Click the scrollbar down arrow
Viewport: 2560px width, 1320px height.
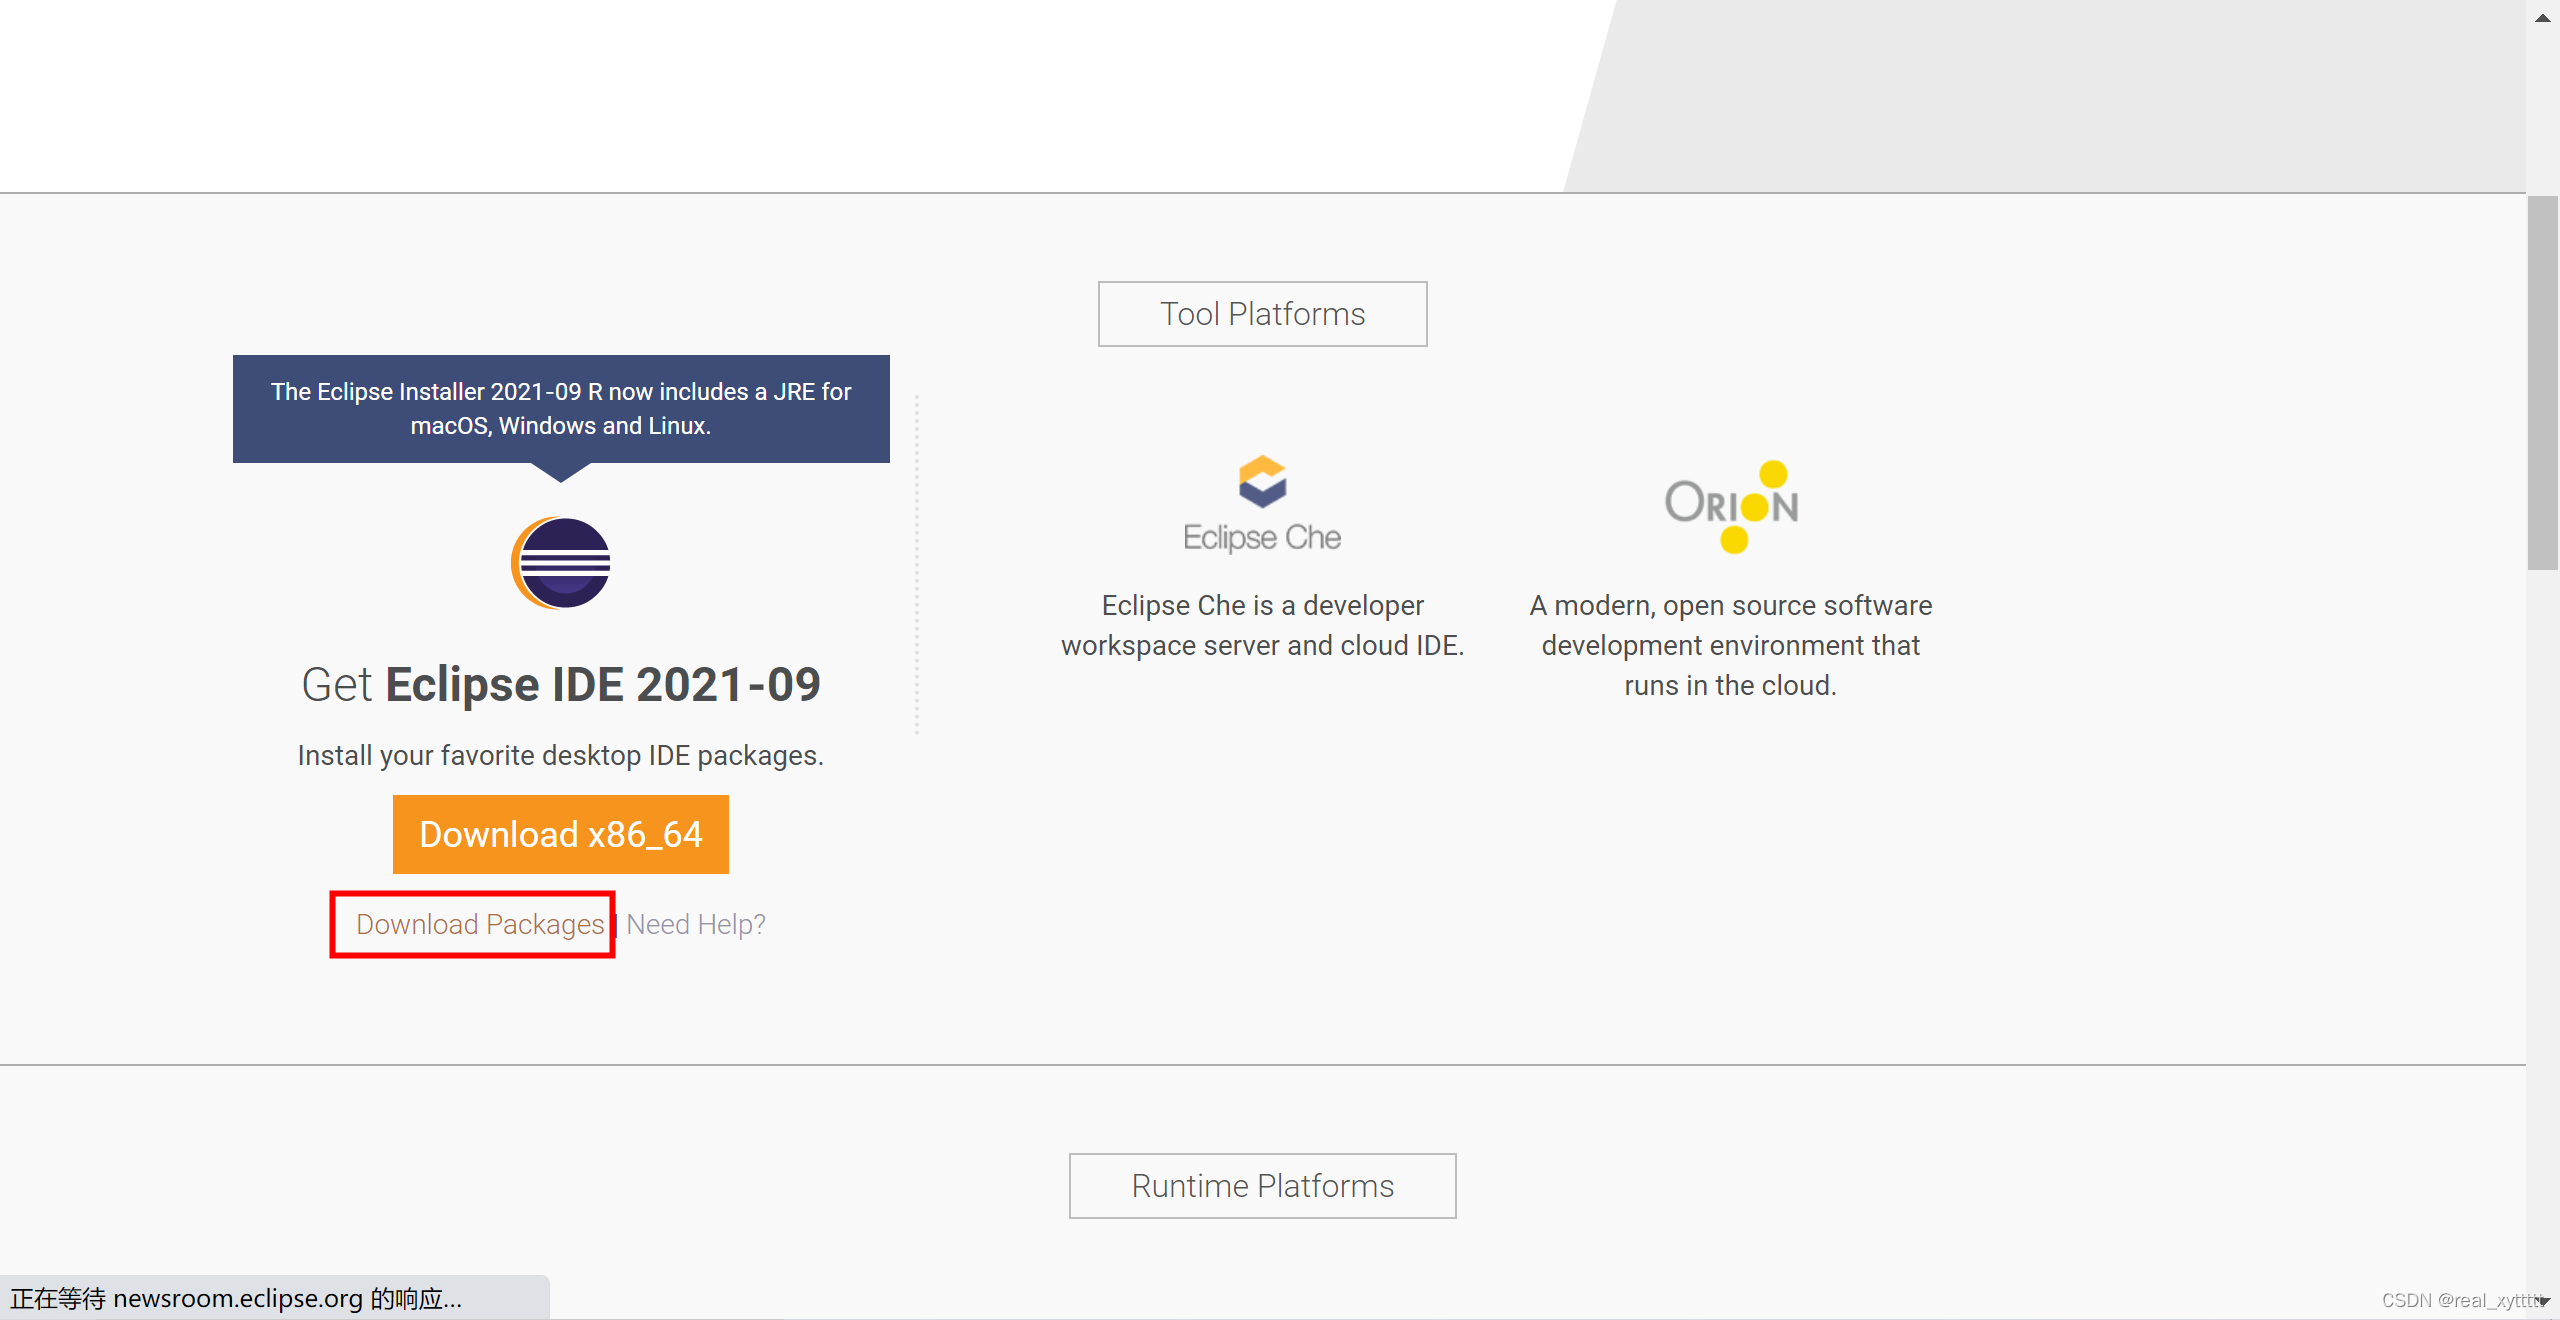2543,1301
